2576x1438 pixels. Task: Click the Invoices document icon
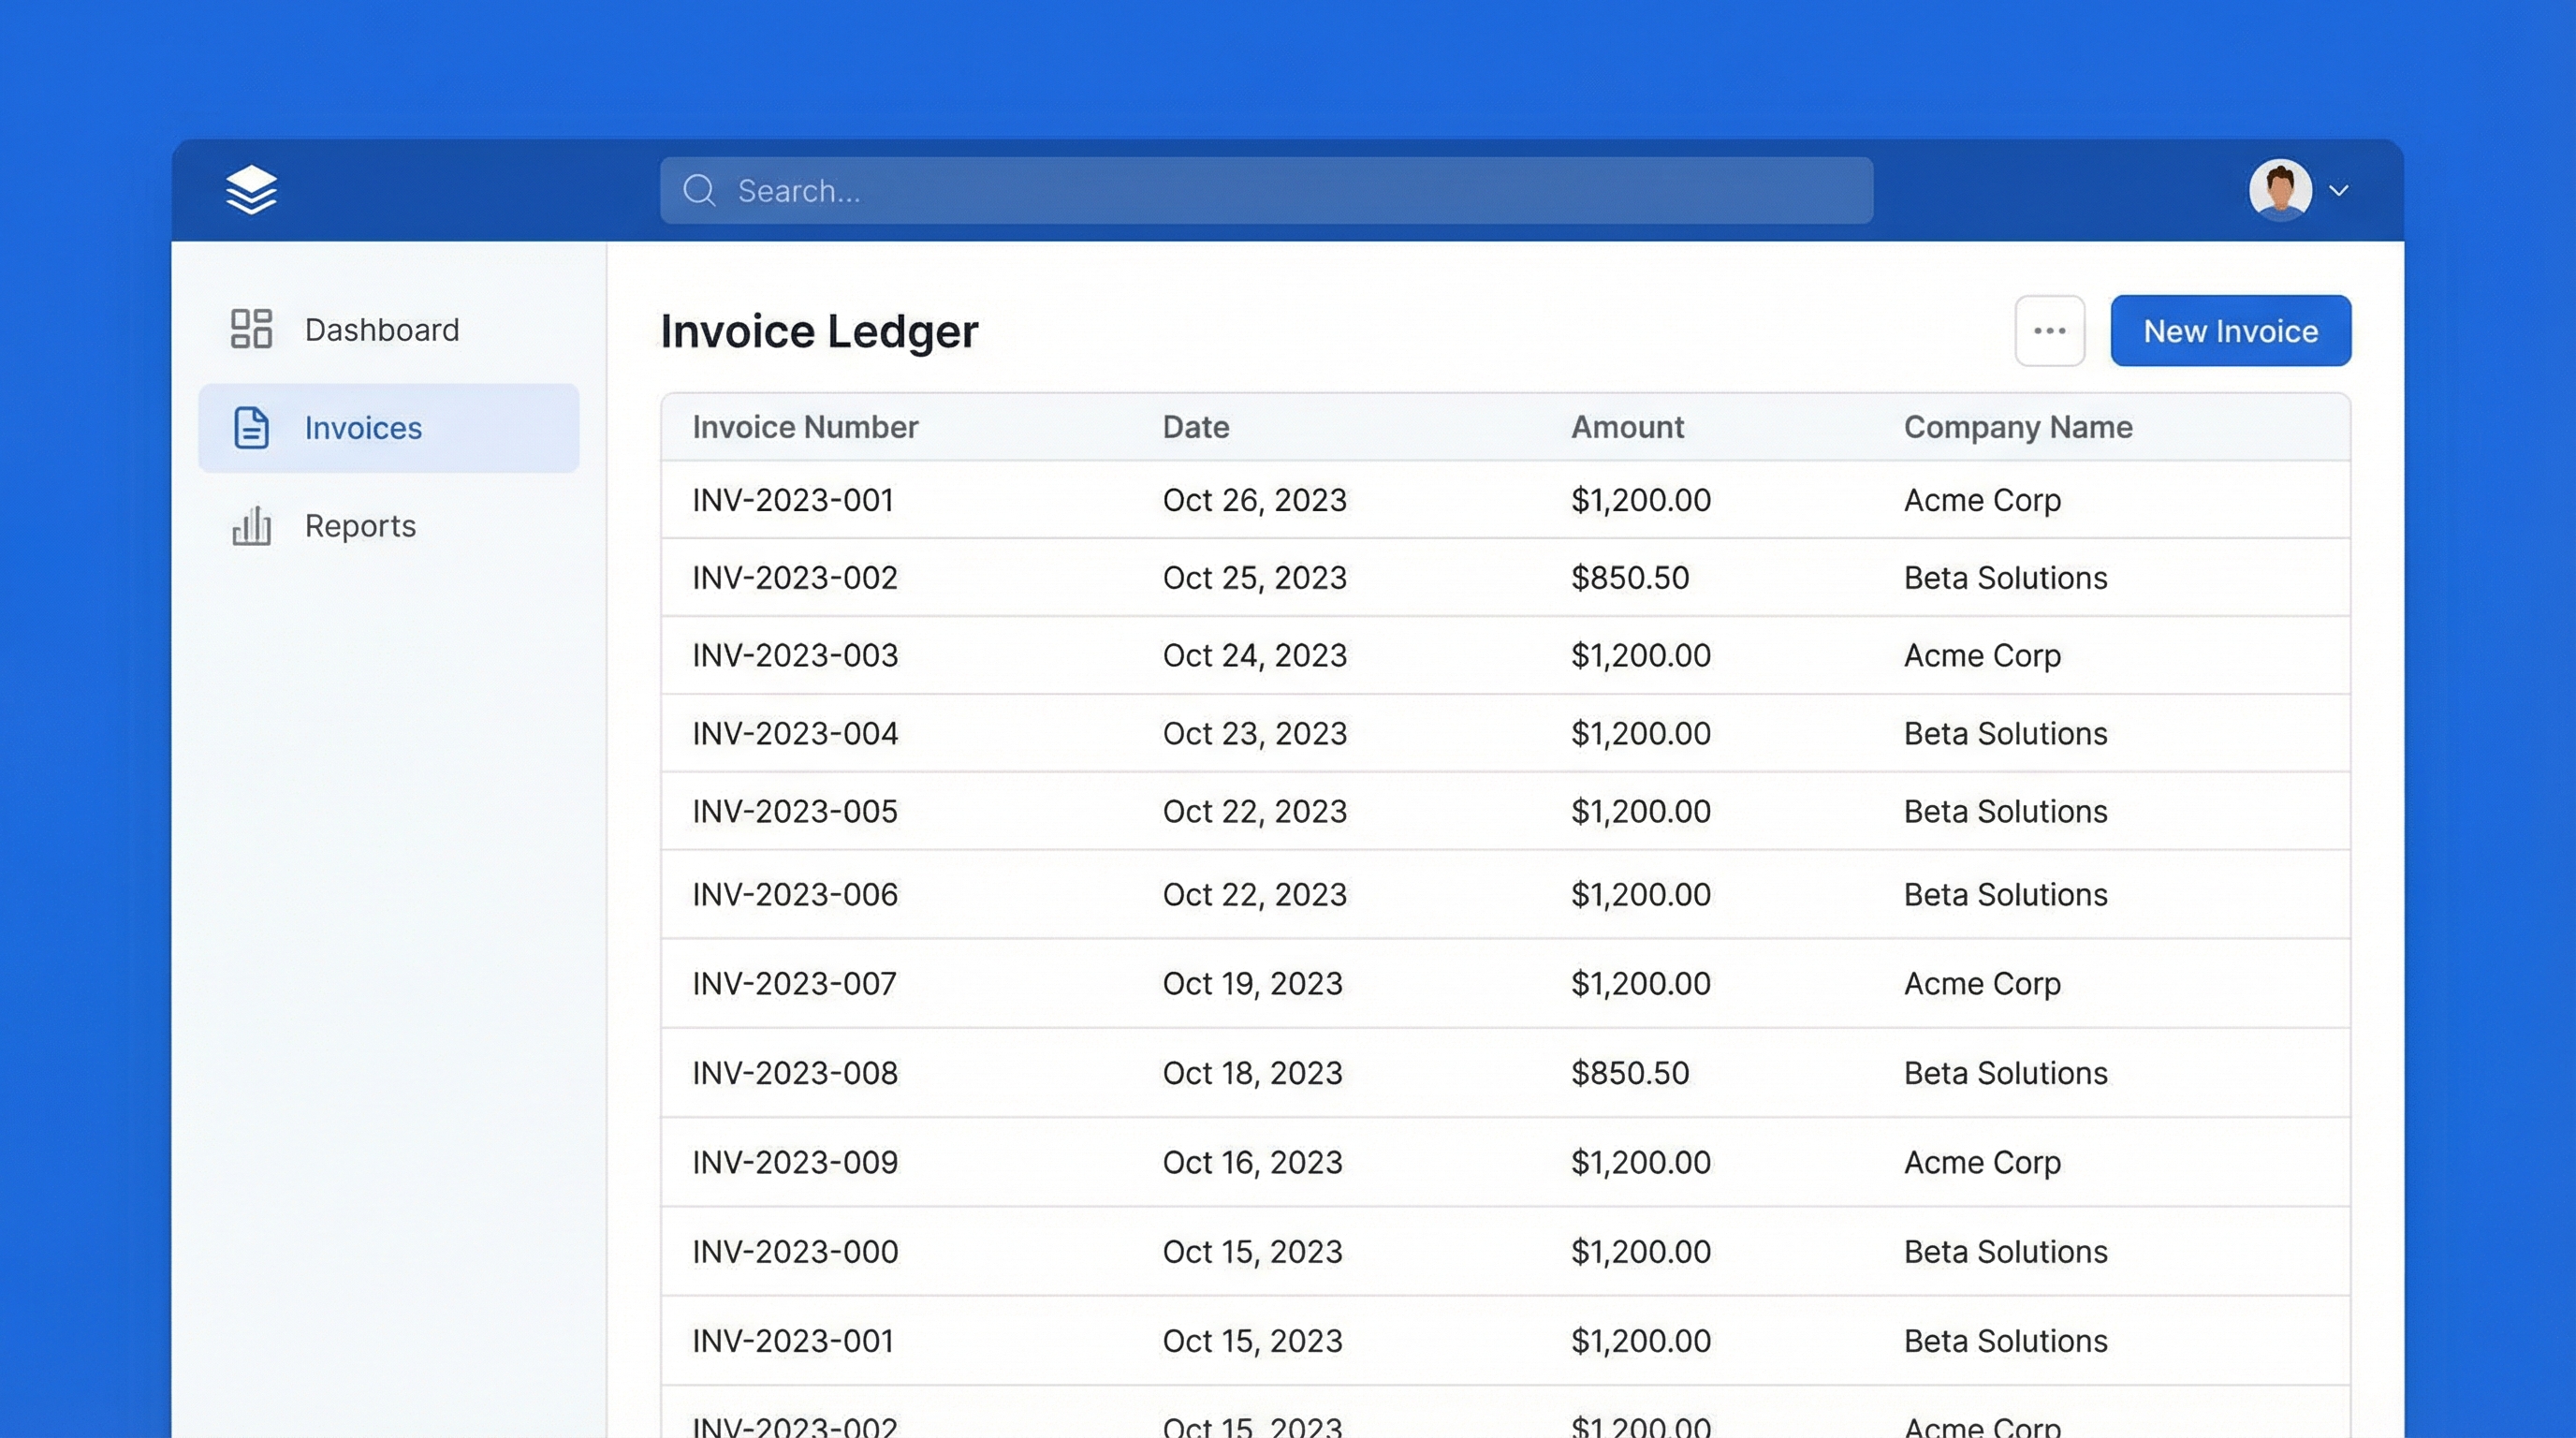(251, 428)
